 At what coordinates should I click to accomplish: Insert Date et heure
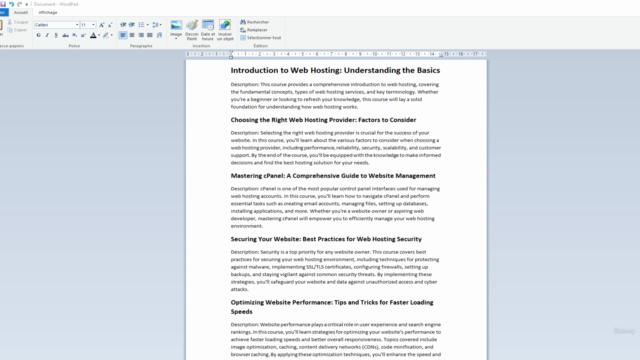click(x=208, y=30)
